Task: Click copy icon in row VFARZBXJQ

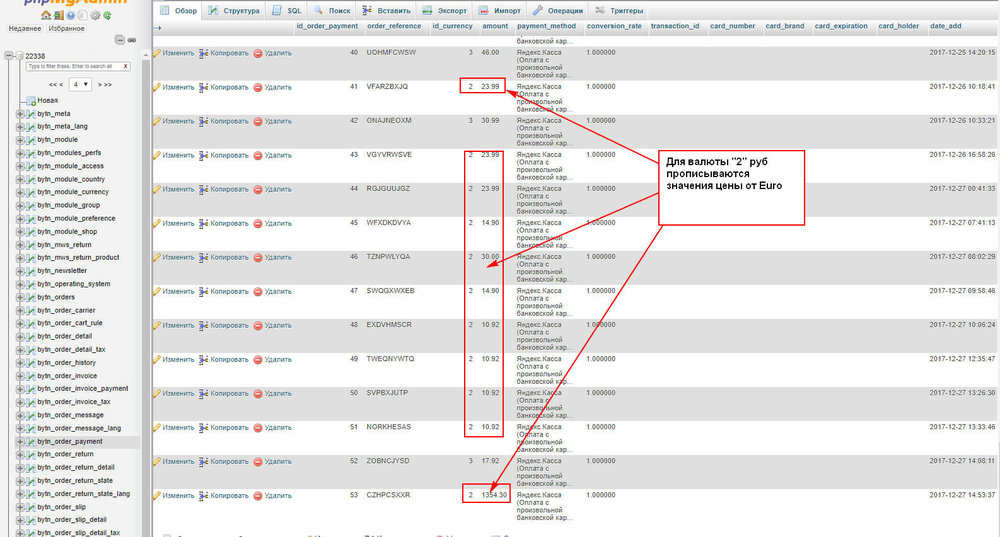Action: point(203,87)
